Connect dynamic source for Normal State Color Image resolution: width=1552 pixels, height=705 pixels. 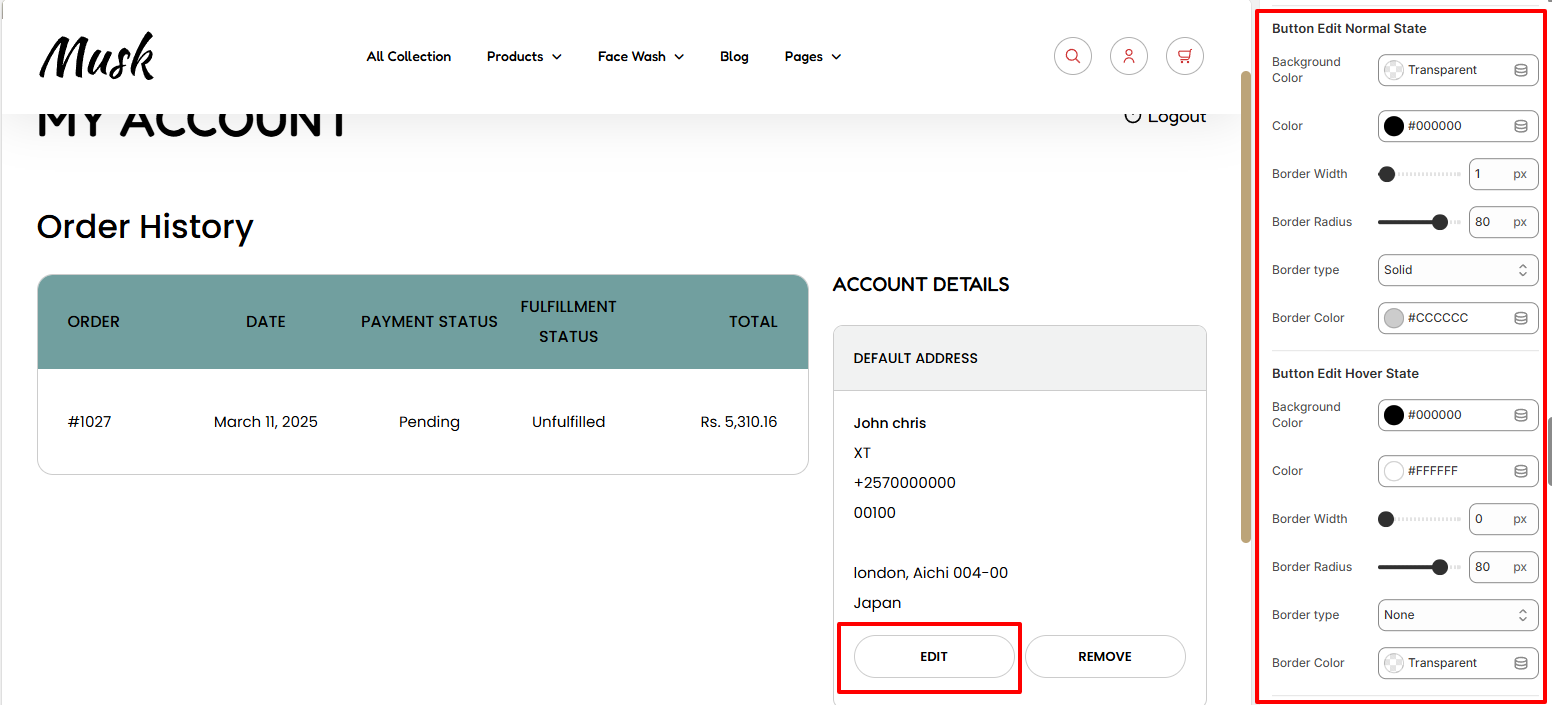click(x=1521, y=126)
